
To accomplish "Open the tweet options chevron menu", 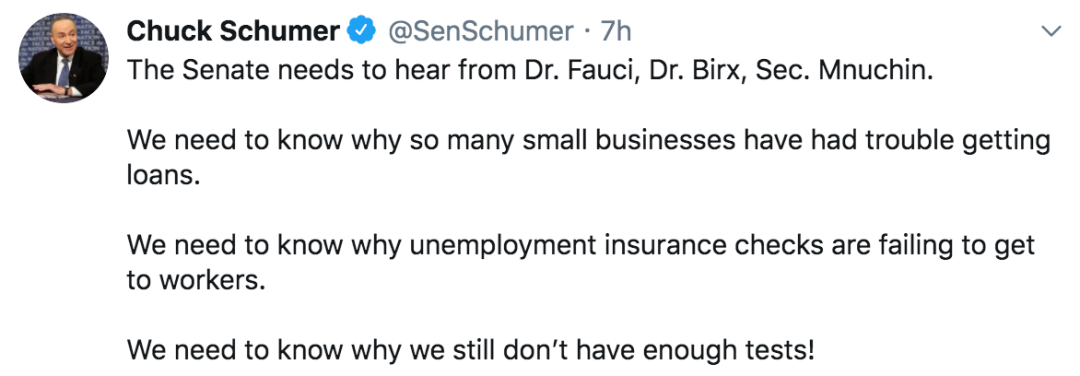I will click(1050, 32).
